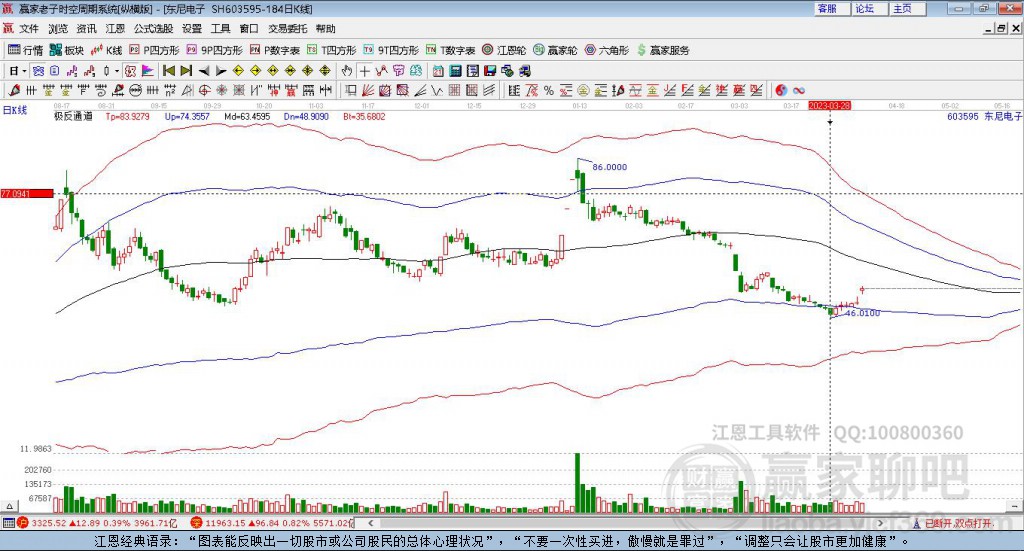Open the 江恩 menu
Screen dimensions: 1024x551
pos(115,29)
